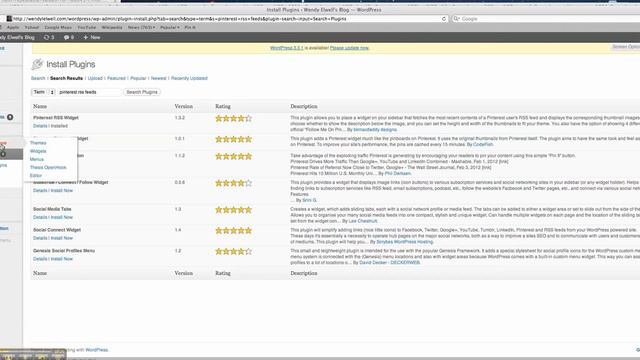Open the bensaddiddy designs author link
Viewport: 640px width, 360px height.
tap(375, 130)
